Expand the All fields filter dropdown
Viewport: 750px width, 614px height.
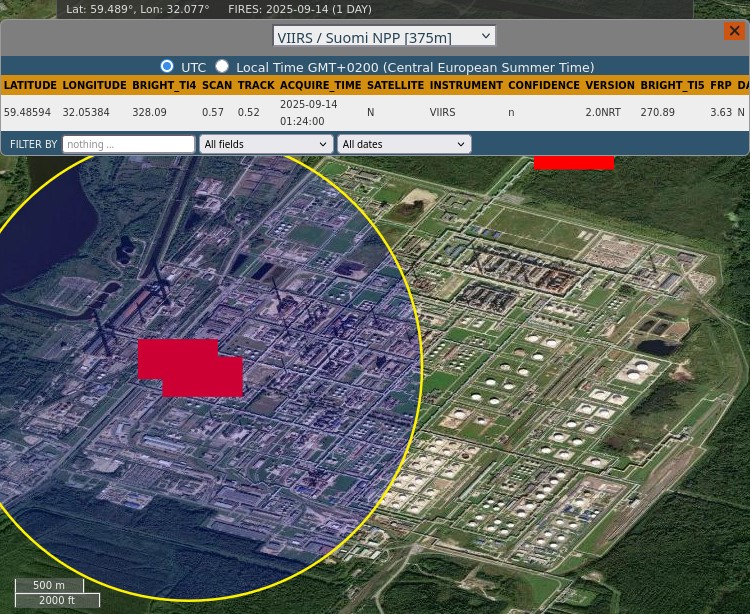coord(266,145)
